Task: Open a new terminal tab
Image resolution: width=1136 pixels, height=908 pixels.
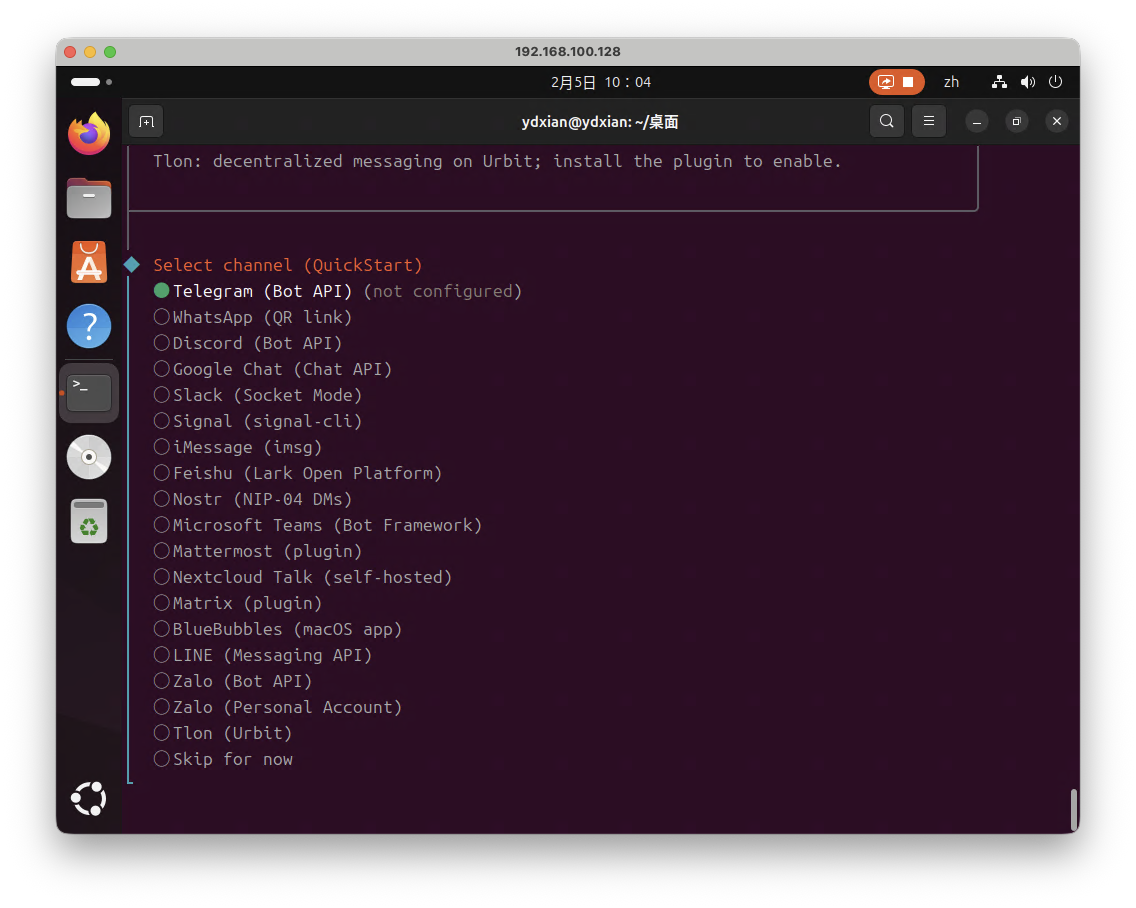Action: tap(146, 122)
